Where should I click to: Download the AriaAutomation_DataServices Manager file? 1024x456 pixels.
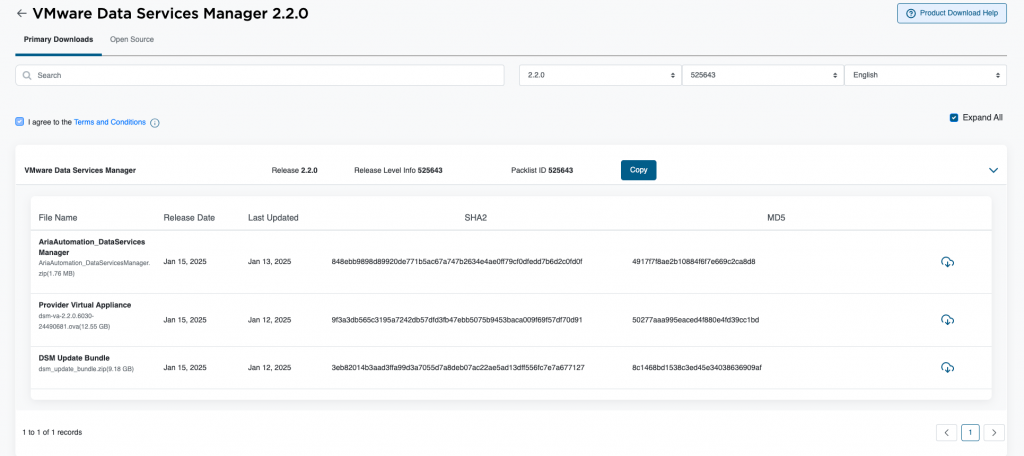947,262
